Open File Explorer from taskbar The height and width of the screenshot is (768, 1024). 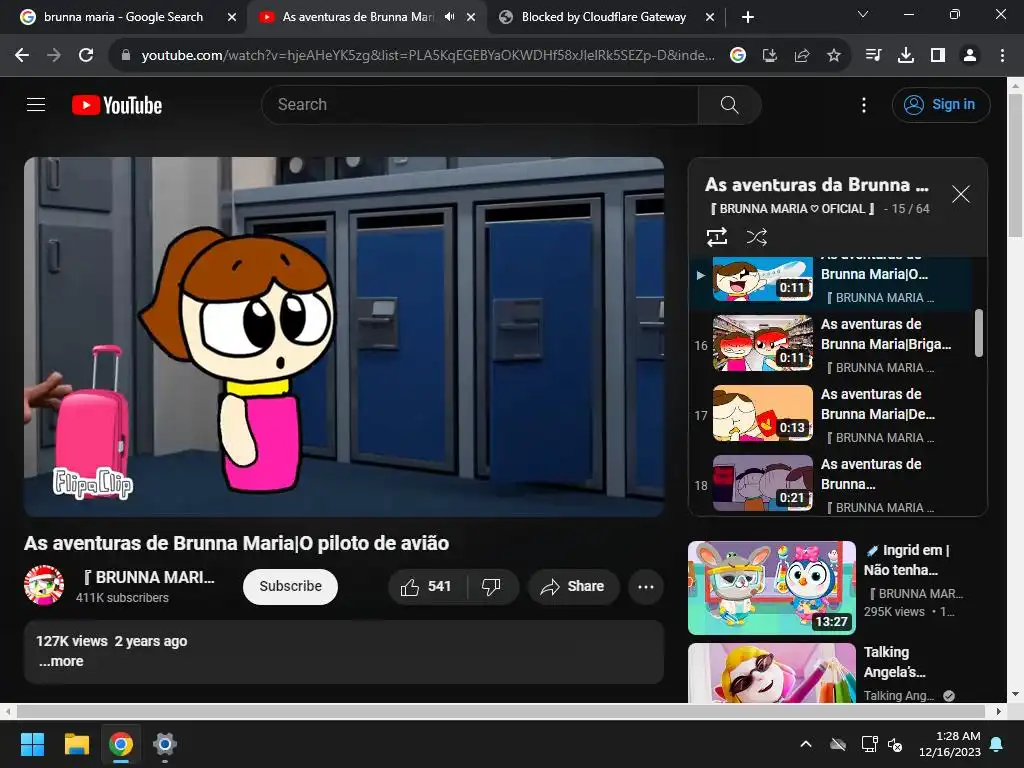pos(76,744)
